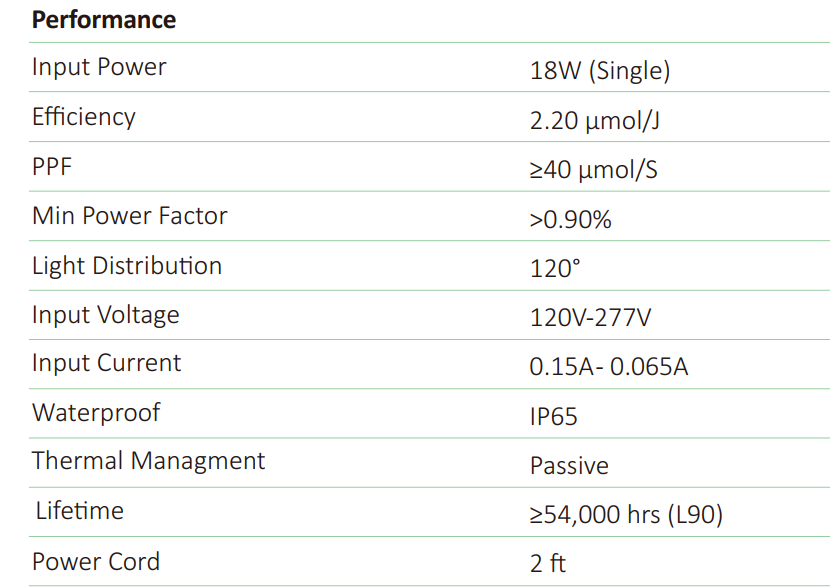The height and width of the screenshot is (588, 830).
Task: Select the Input Voltage label
Action: (x=106, y=315)
